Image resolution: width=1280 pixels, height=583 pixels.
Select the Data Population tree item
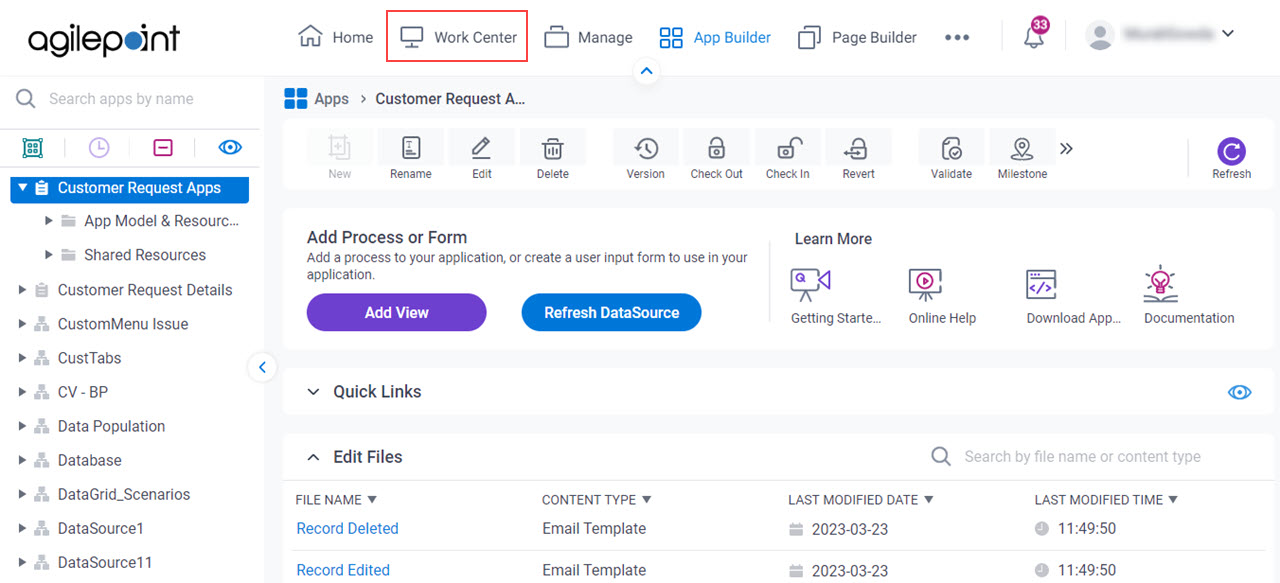111,425
